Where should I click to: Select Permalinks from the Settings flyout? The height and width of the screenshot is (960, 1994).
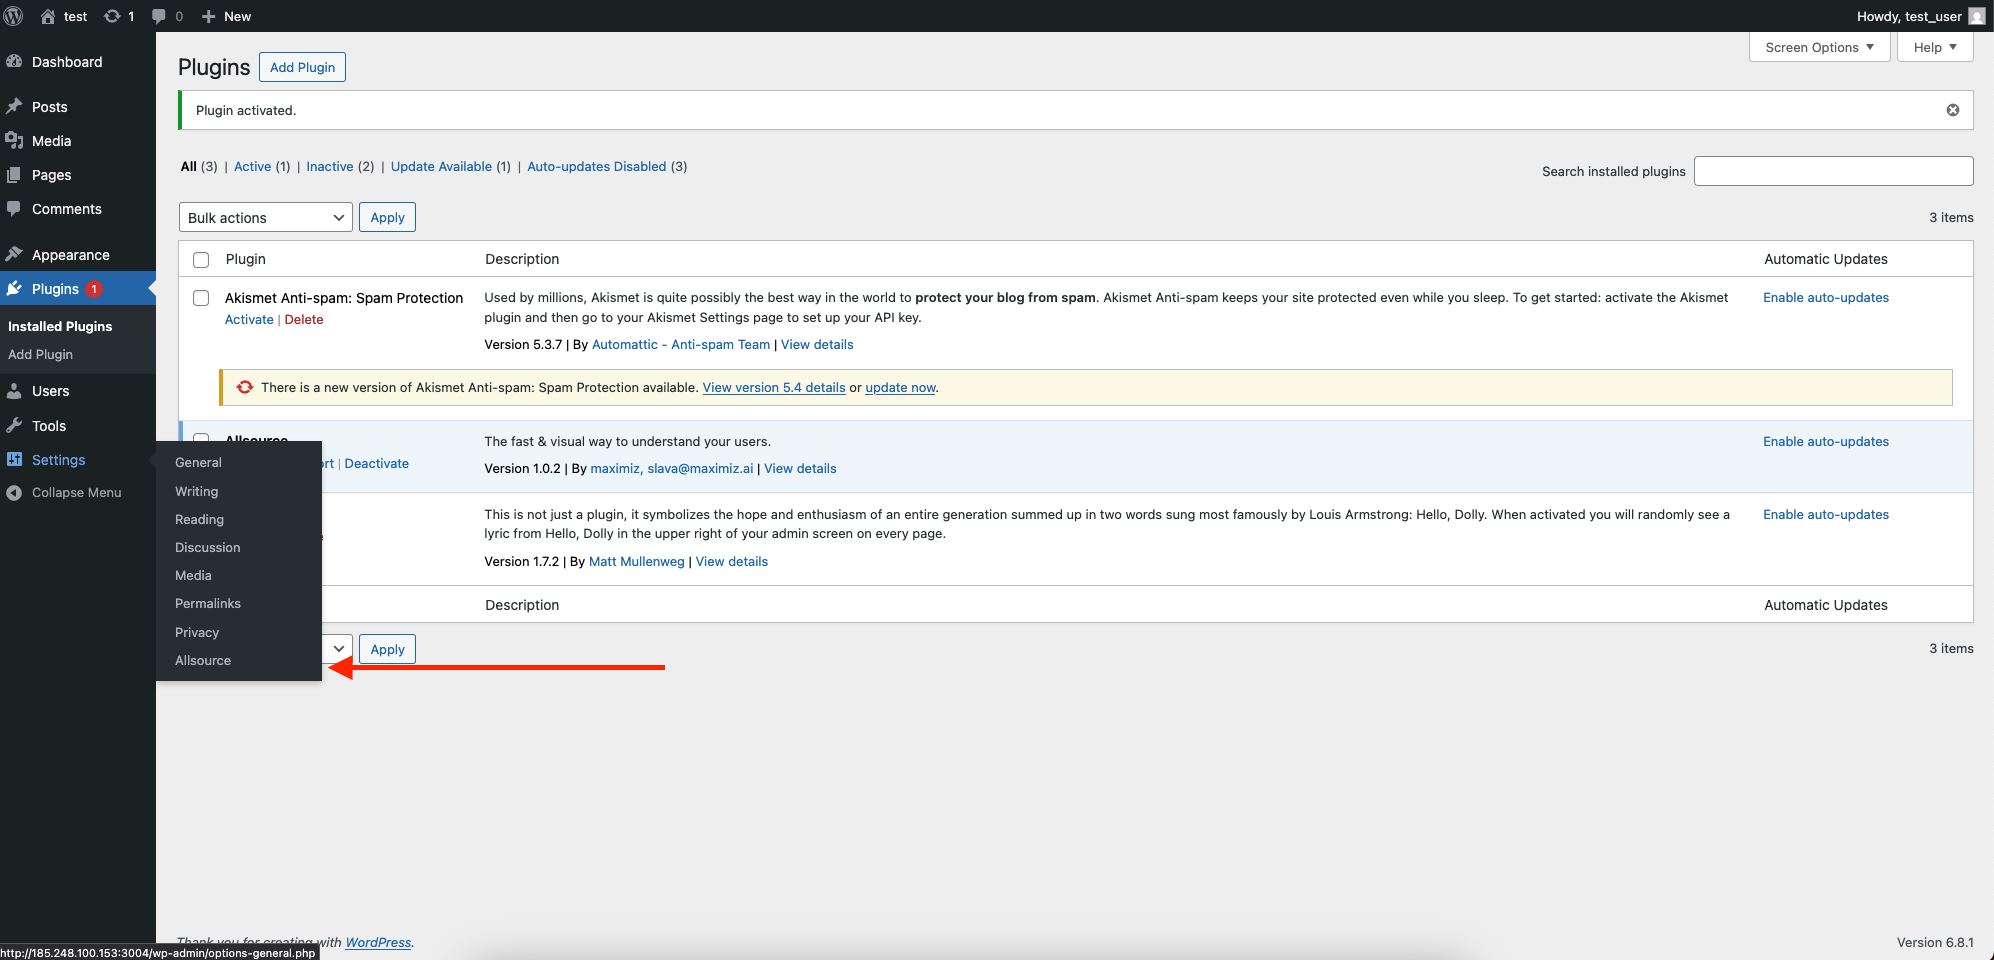point(208,603)
